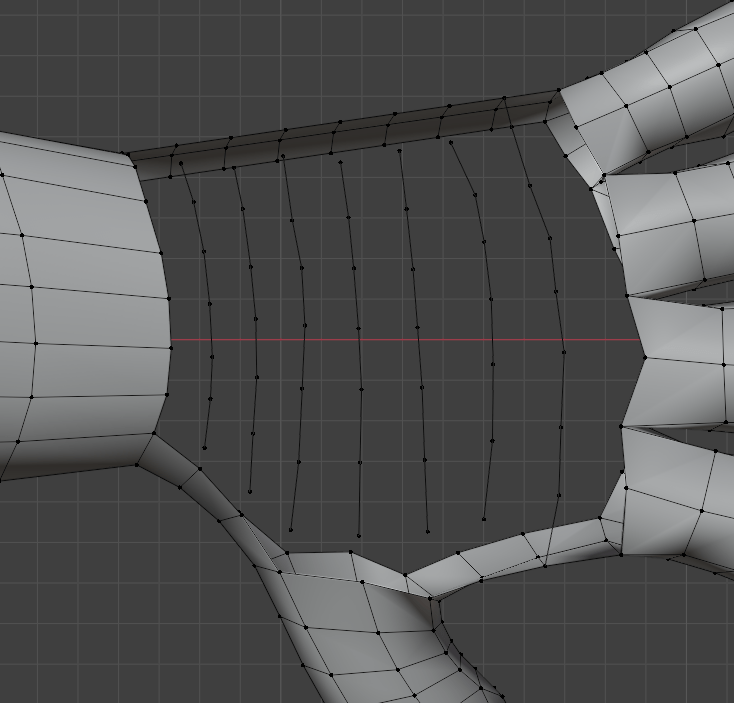Pick bottom end vertex of the rightmost loose edge strip

(546, 563)
